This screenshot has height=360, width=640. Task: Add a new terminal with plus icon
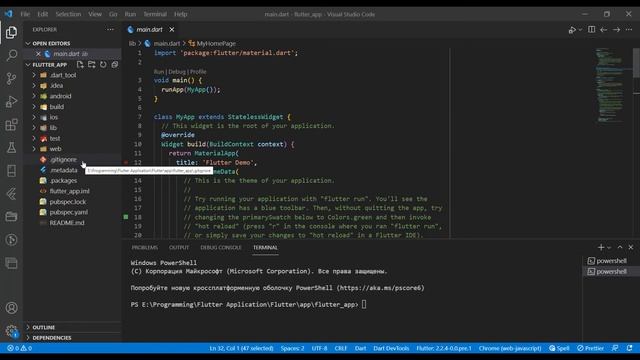coord(601,247)
